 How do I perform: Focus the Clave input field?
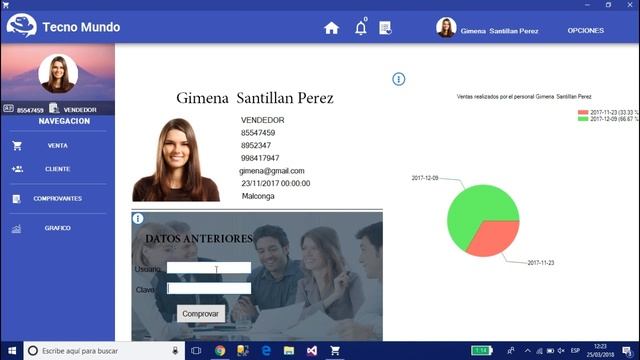tap(209, 288)
